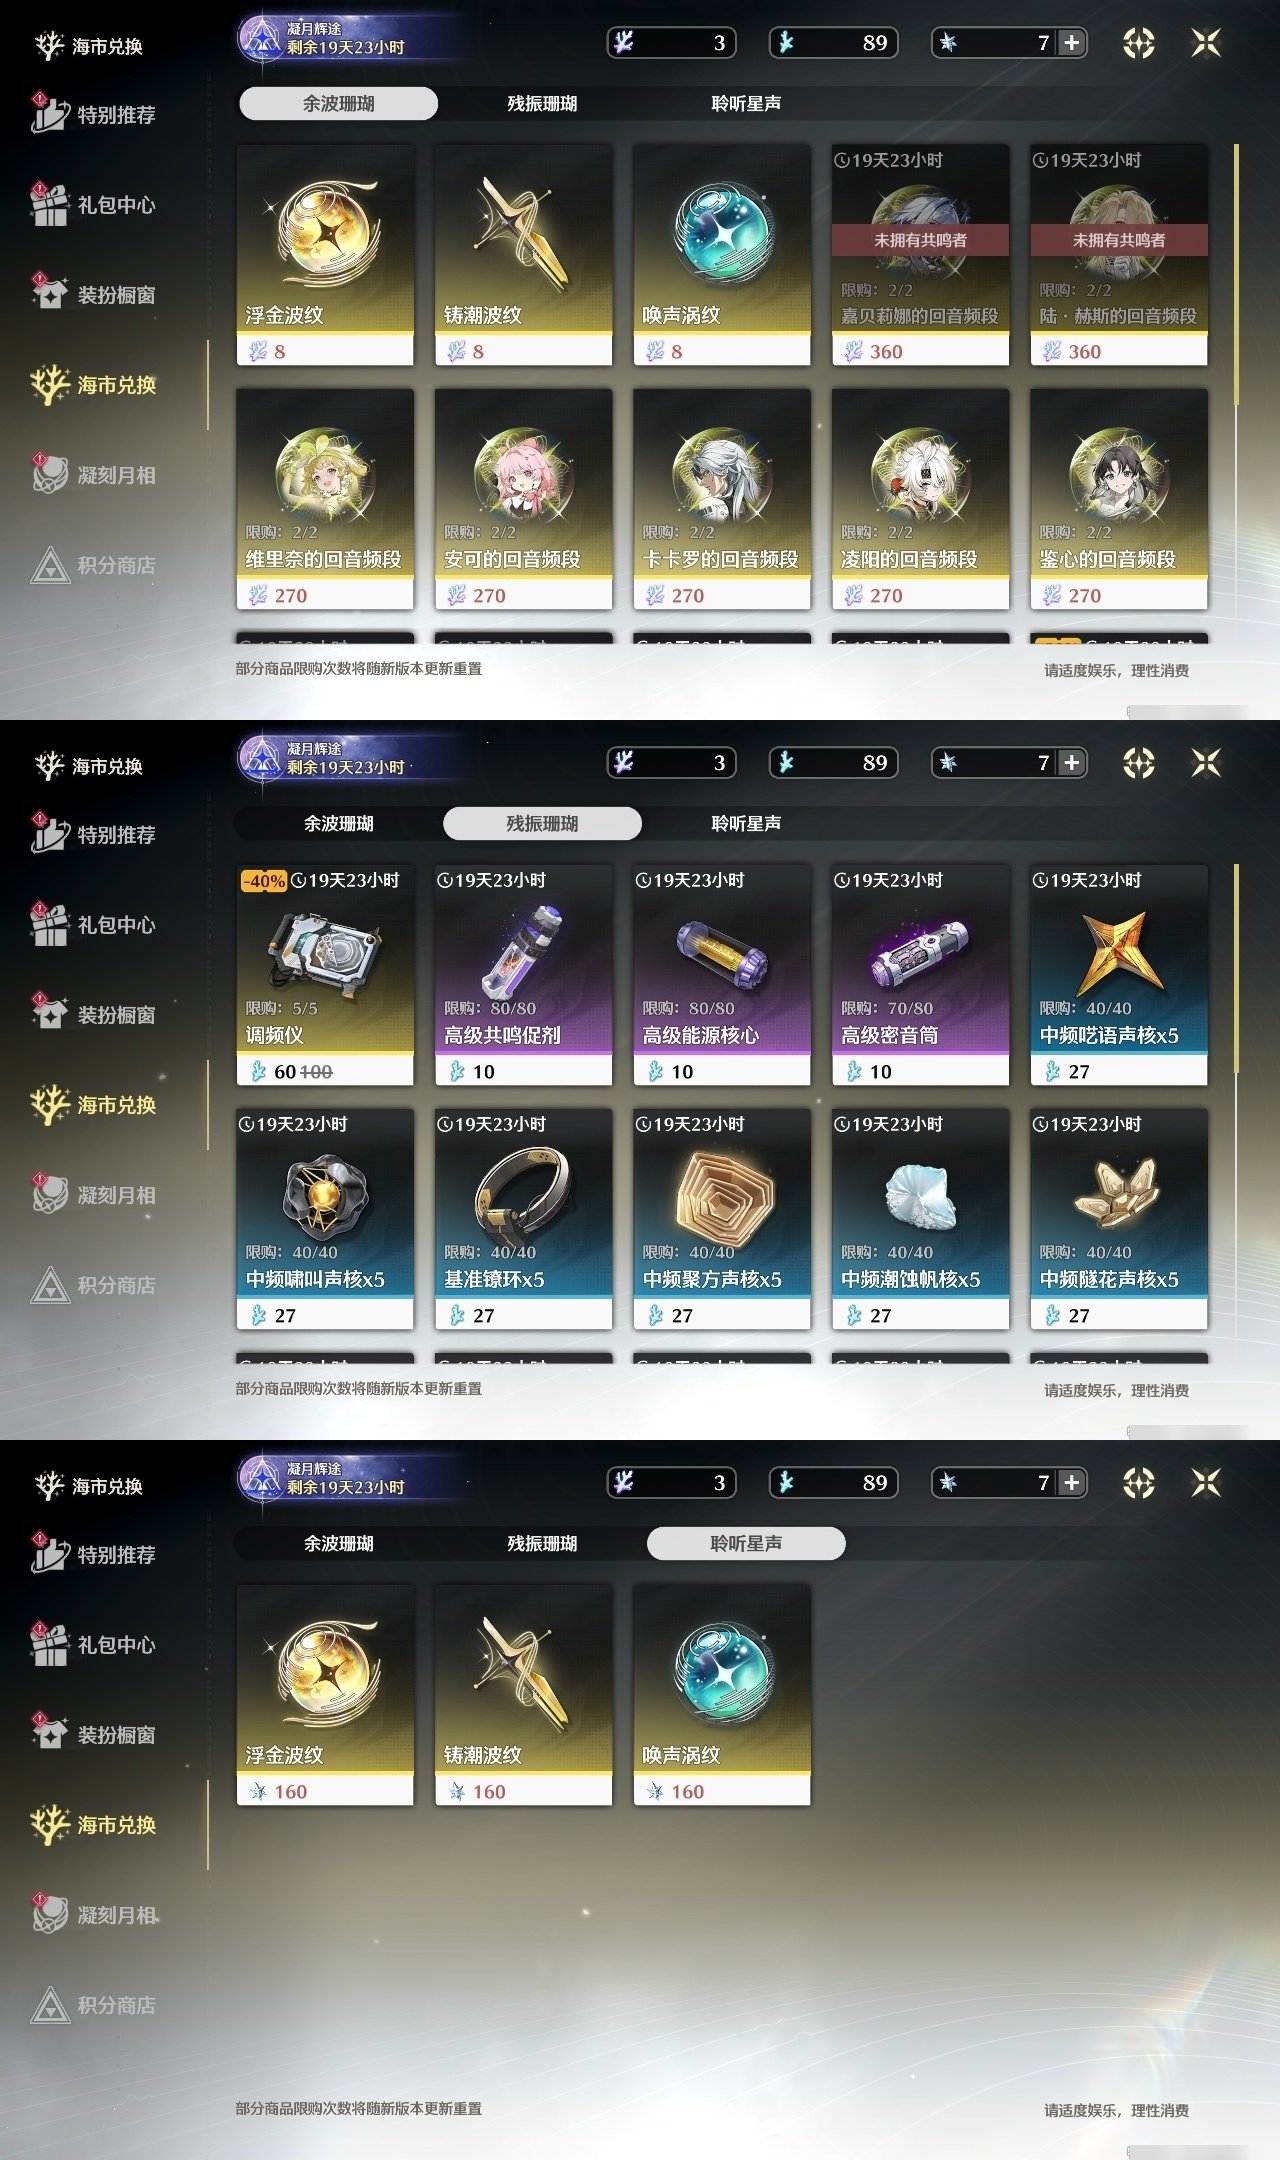Select the 中频呓语声核x5 star item
Image resolution: width=1280 pixels, height=2160 pixels.
click(x=1119, y=975)
